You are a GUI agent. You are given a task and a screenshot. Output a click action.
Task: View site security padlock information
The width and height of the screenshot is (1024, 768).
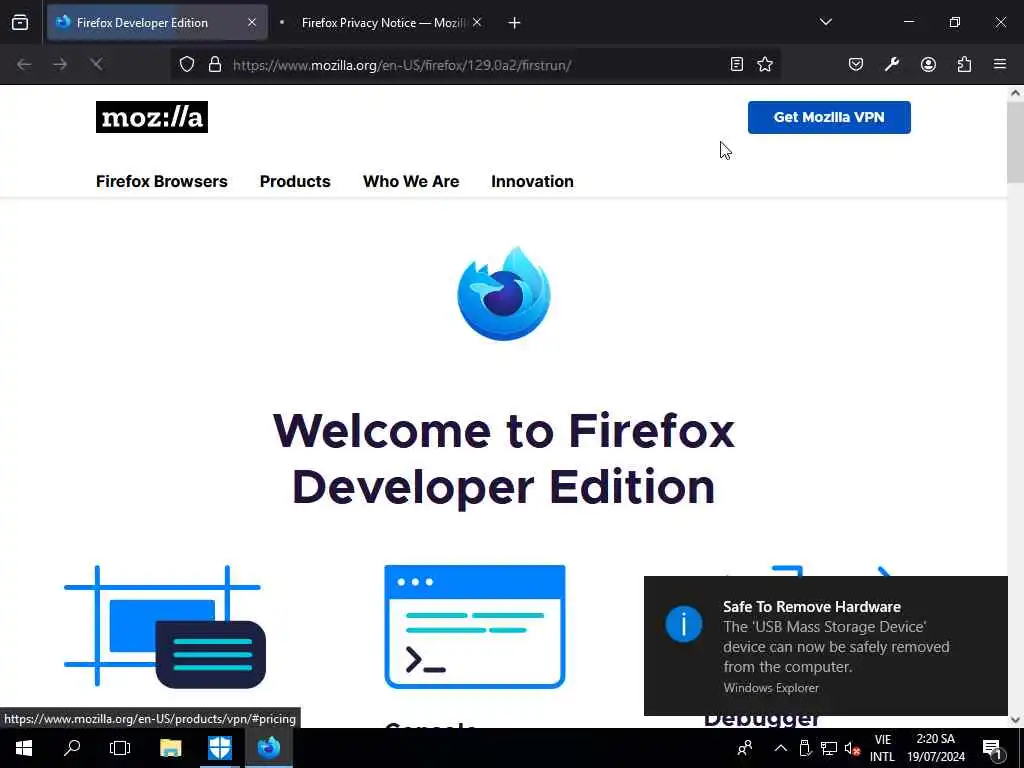tap(215, 65)
